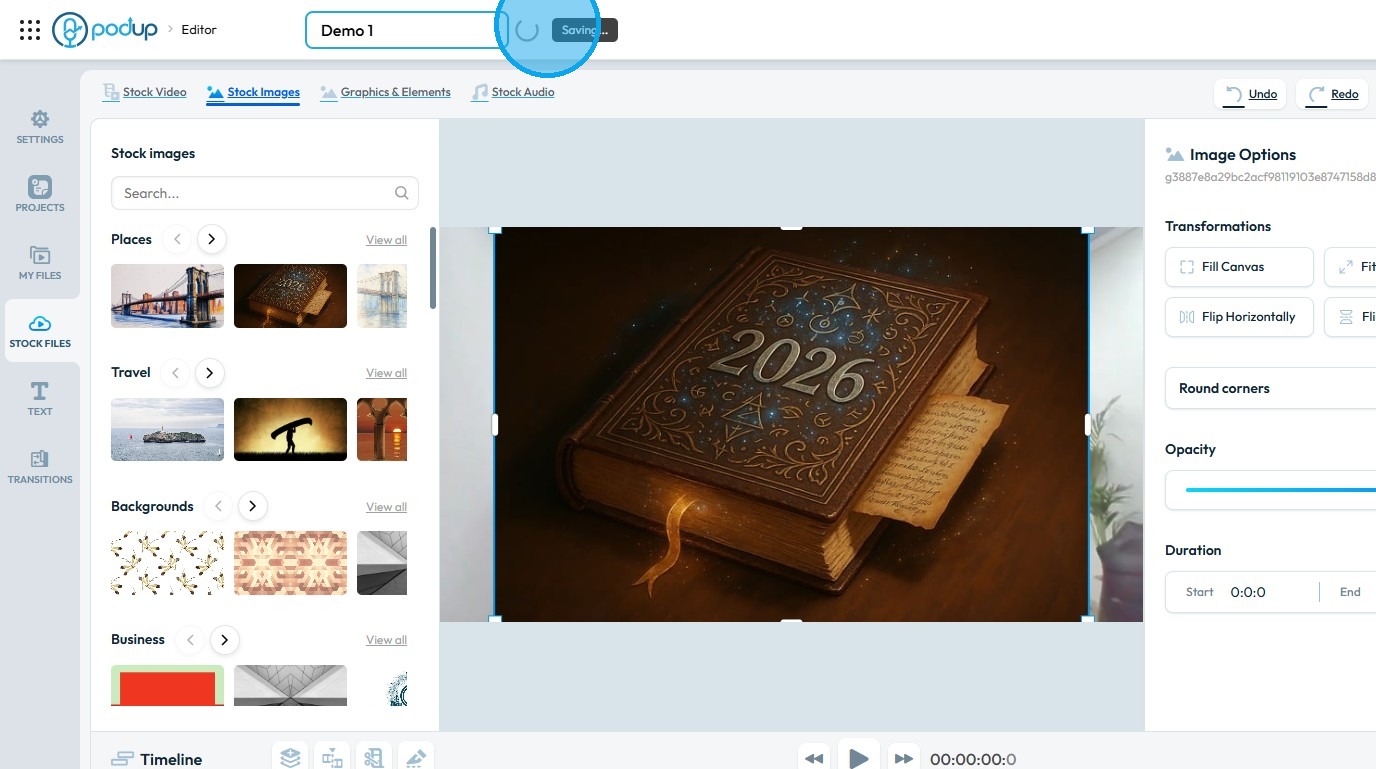Viewport: 1376px width, 769px height.
Task: Show next Backgrounds images
Action: coord(252,506)
